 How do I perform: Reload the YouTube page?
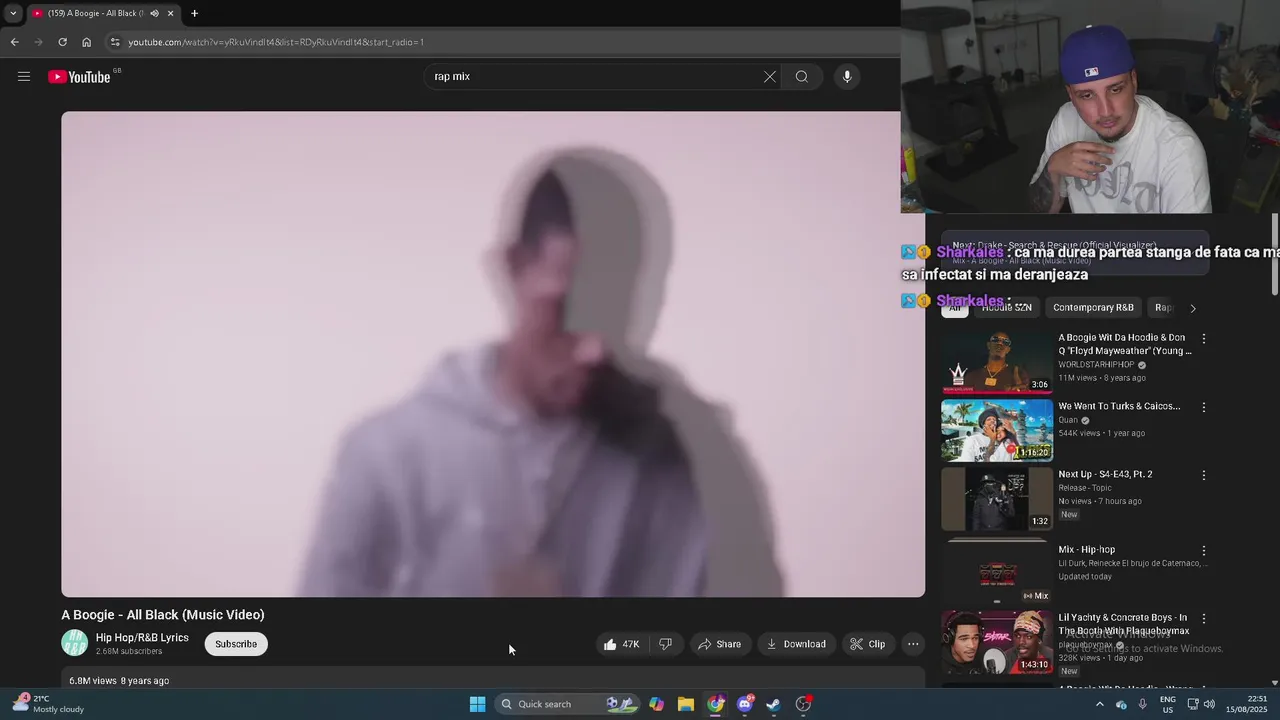tap(62, 42)
